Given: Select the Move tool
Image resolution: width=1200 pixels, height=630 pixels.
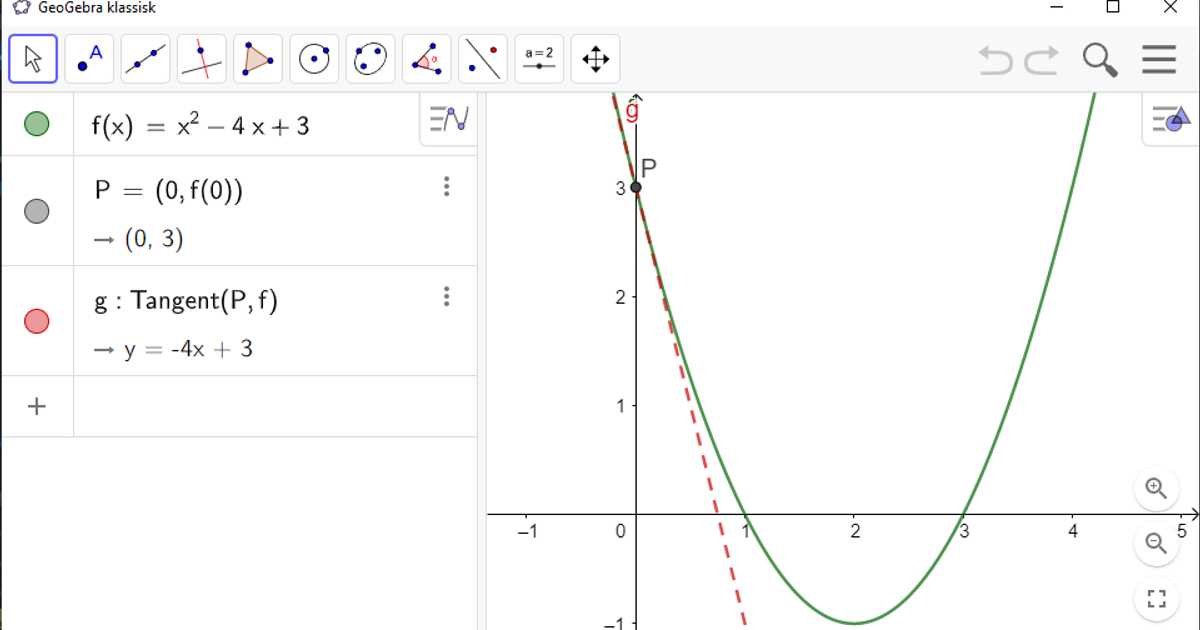Looking at the screenshot, I should [x=32, y=59].
